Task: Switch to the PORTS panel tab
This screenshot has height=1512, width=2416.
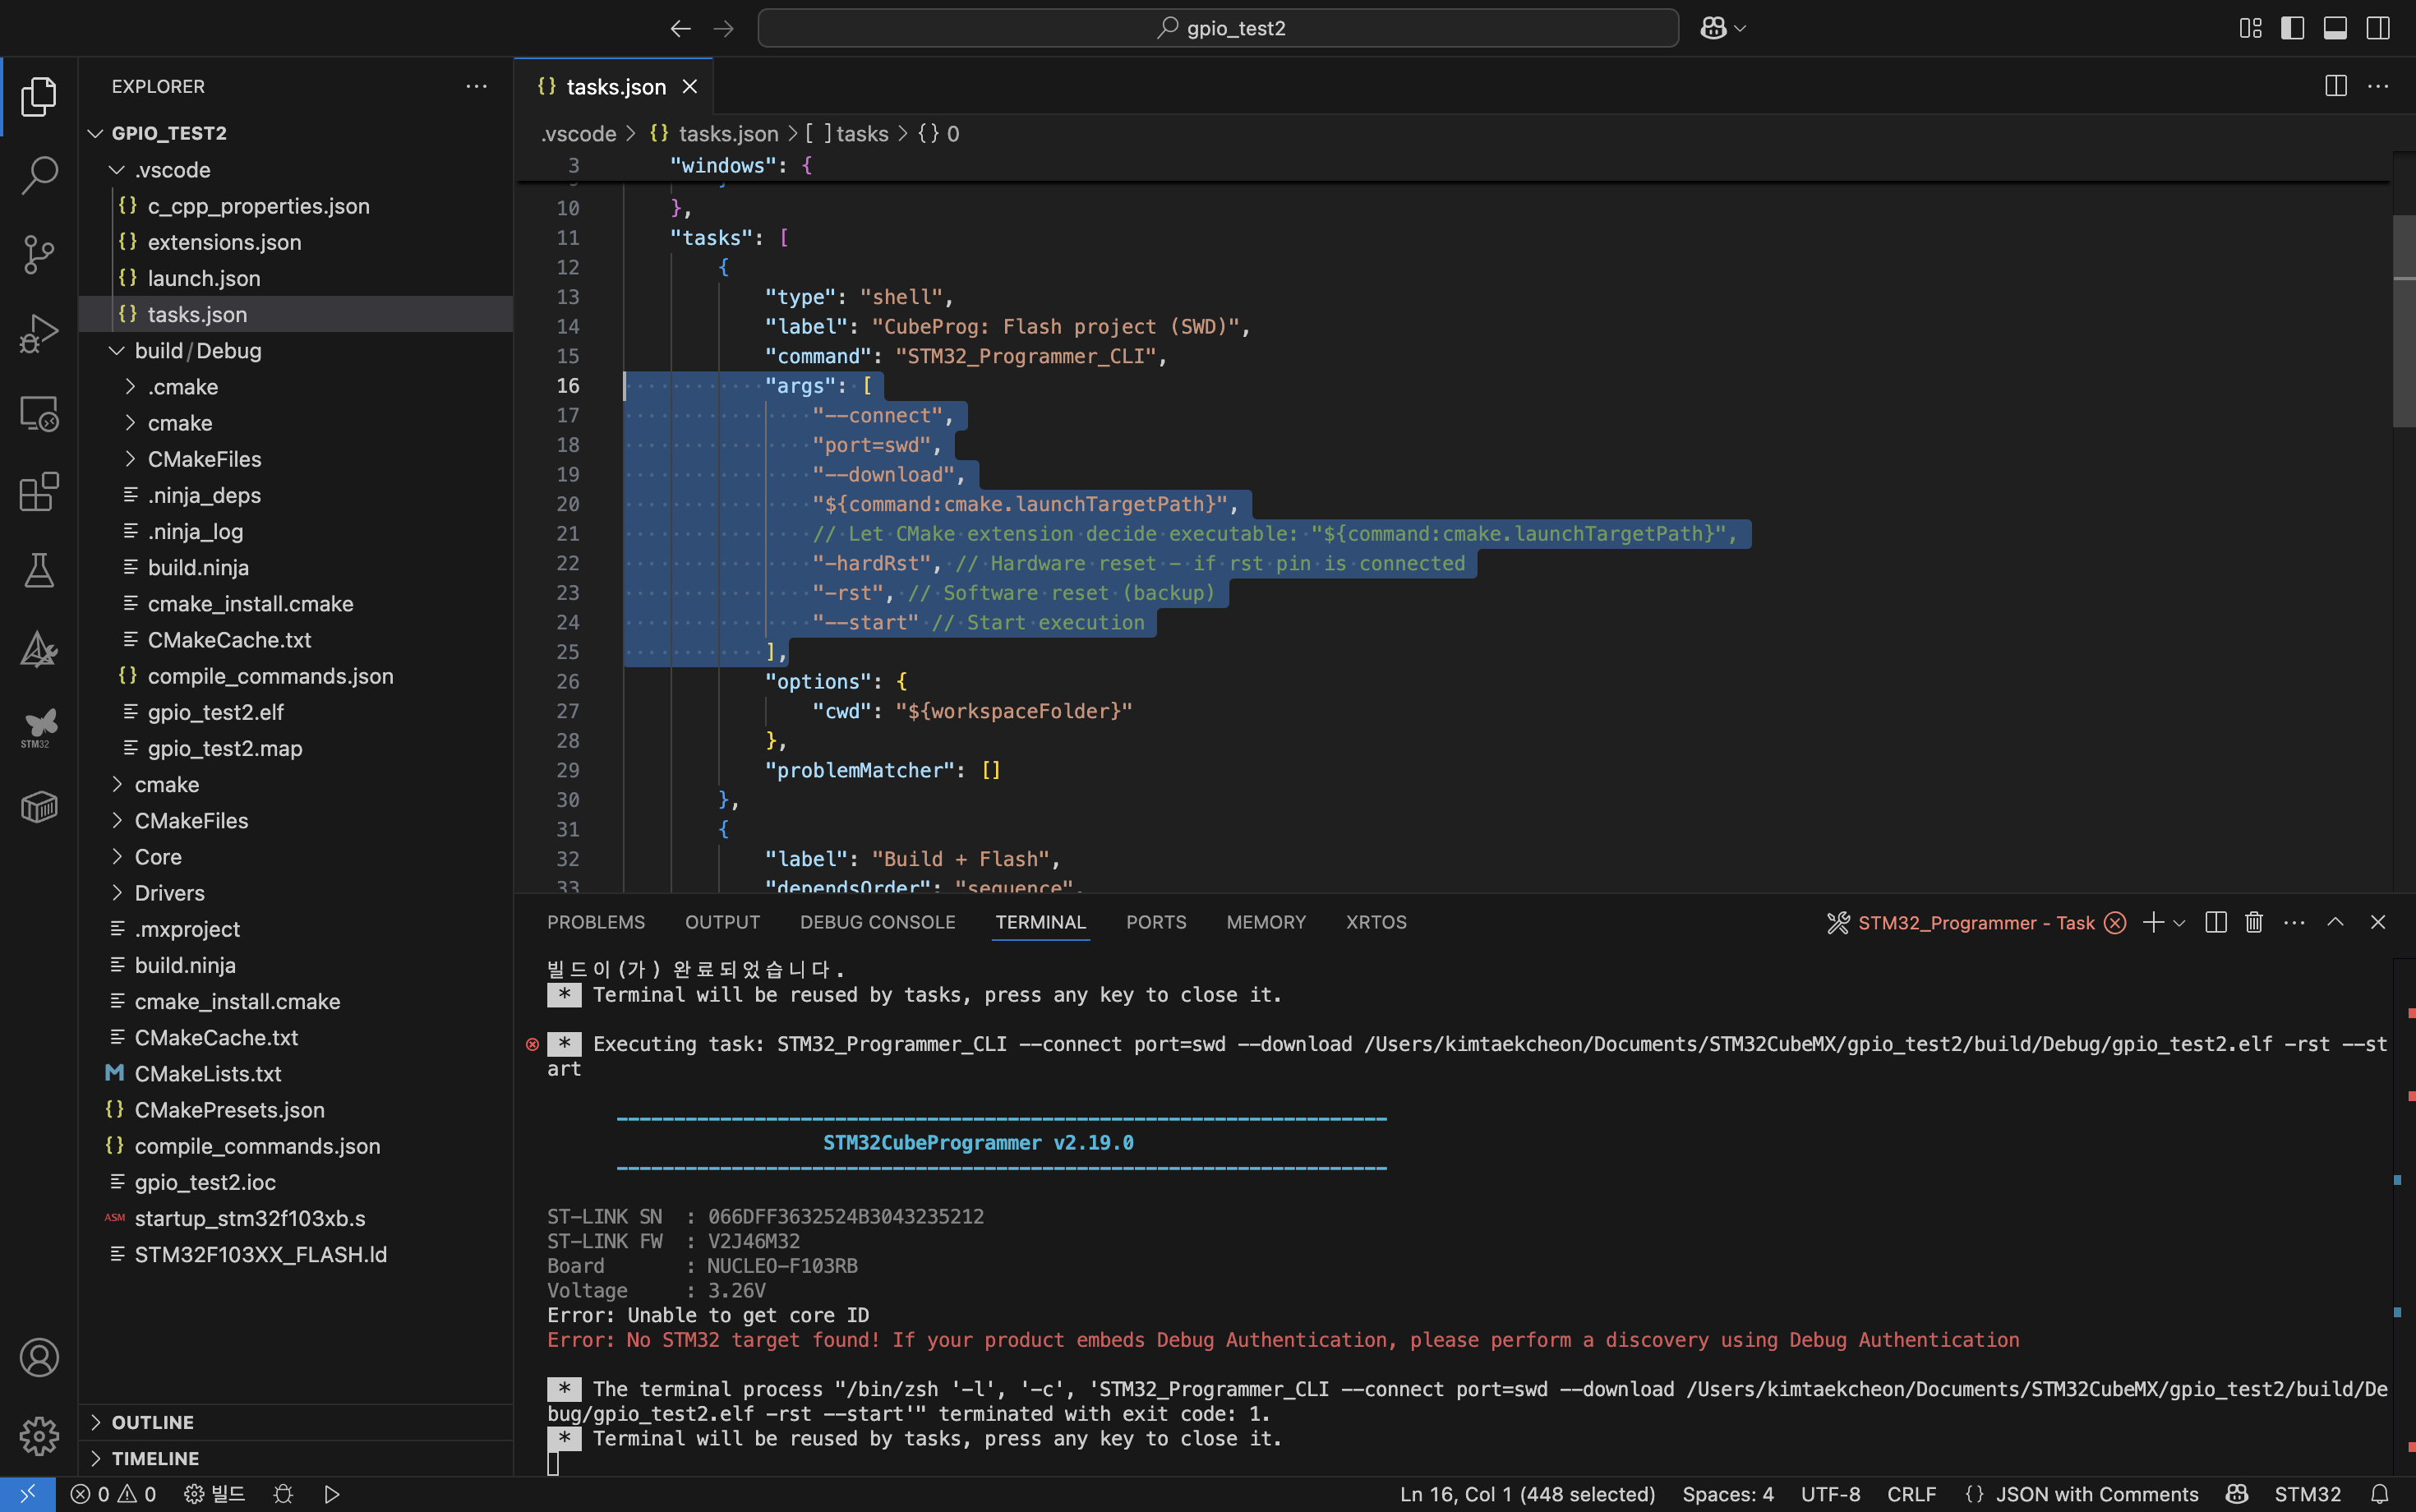Action: click(1156, 922)
